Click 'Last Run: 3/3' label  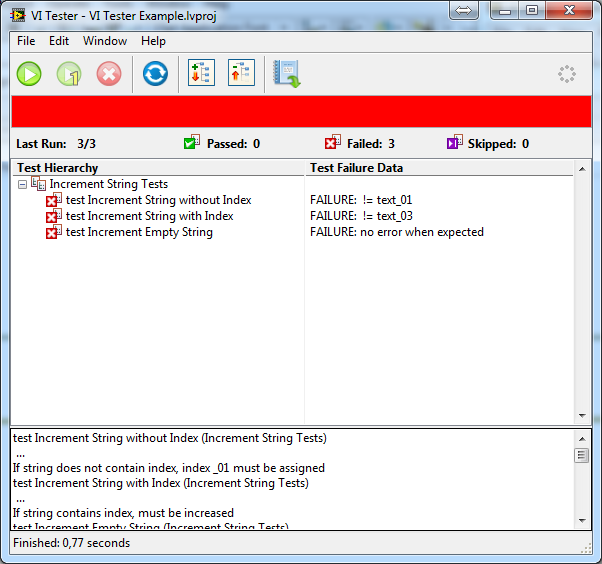pos(56,144)
